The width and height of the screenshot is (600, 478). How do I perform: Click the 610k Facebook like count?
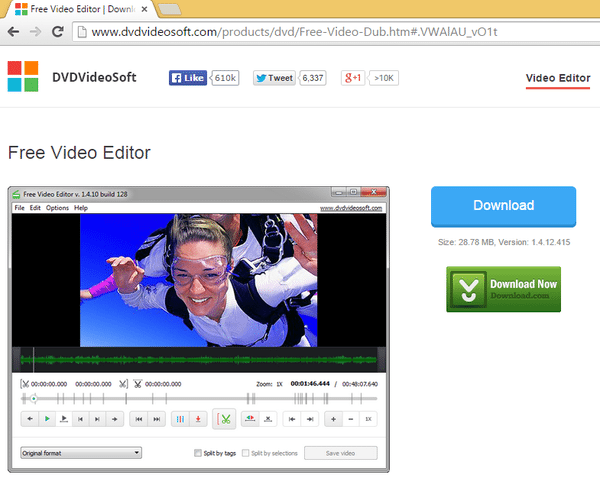coord(225,78)
